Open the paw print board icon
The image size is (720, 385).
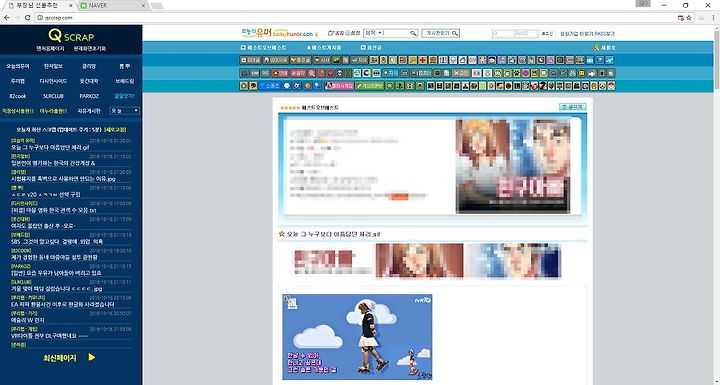(517, 73)
